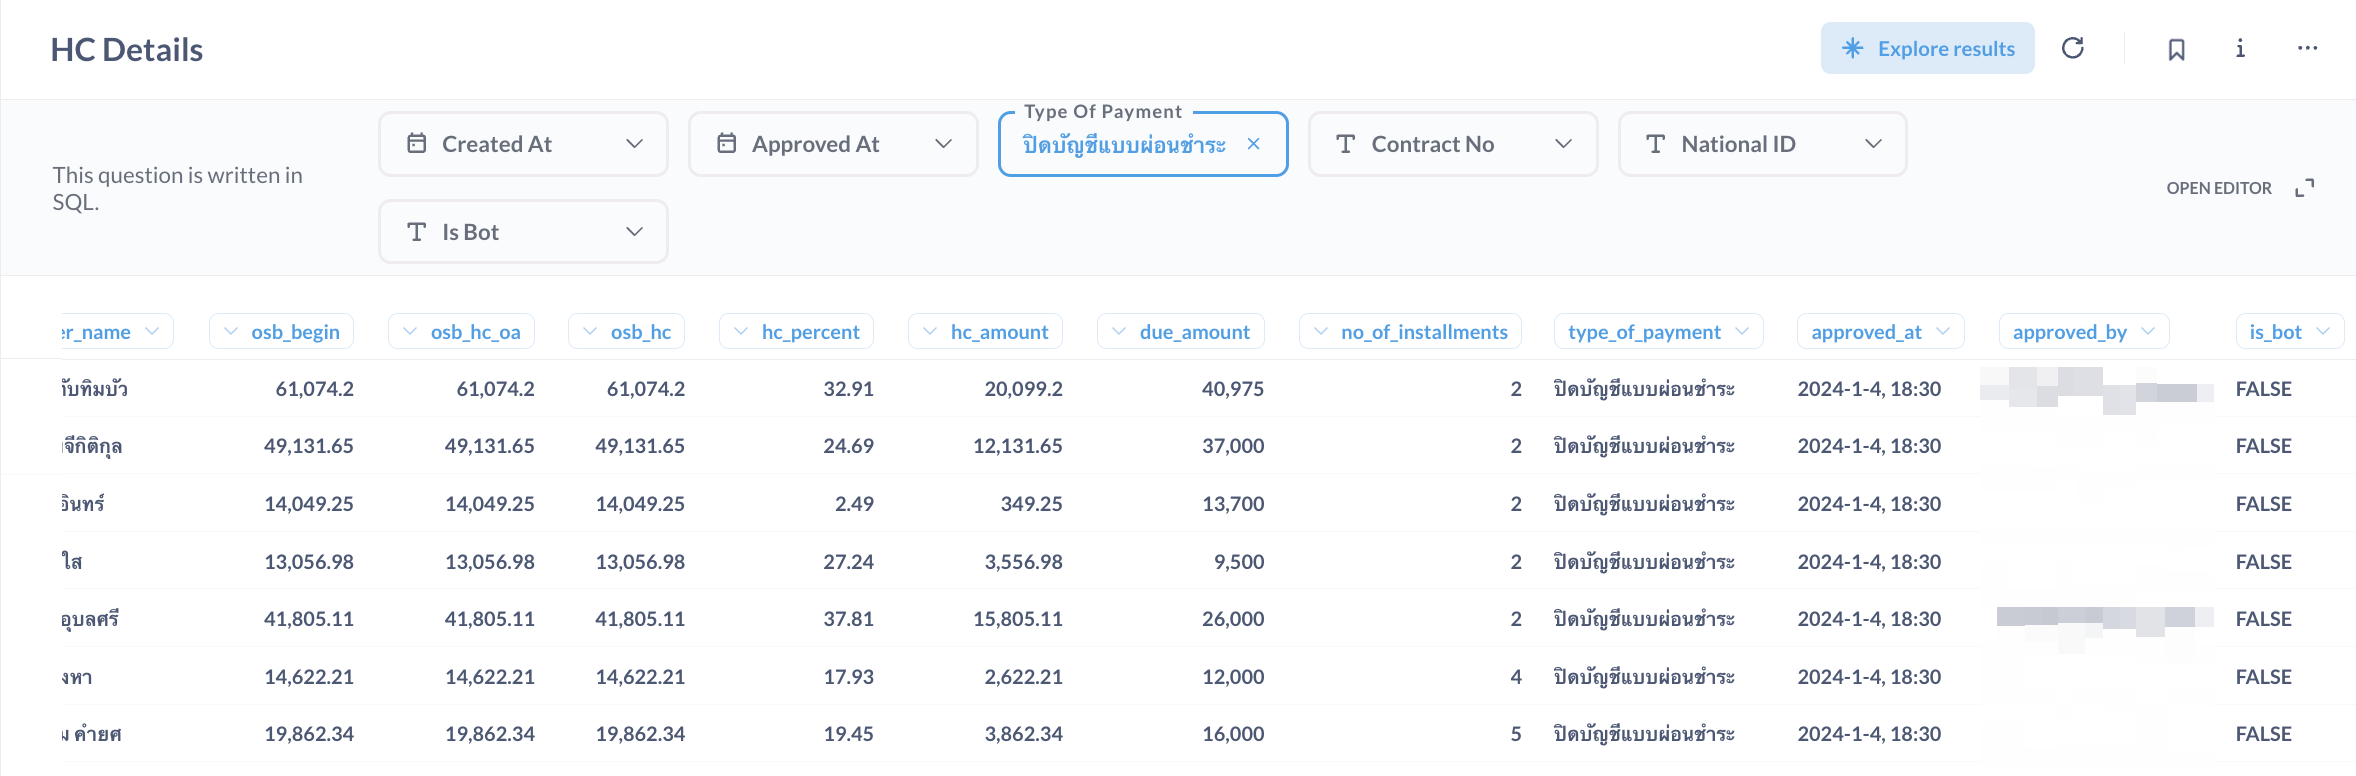This screenshot has height=776, width=2356.
Task: Click the calendar icon in Created At
Action: 417,144
